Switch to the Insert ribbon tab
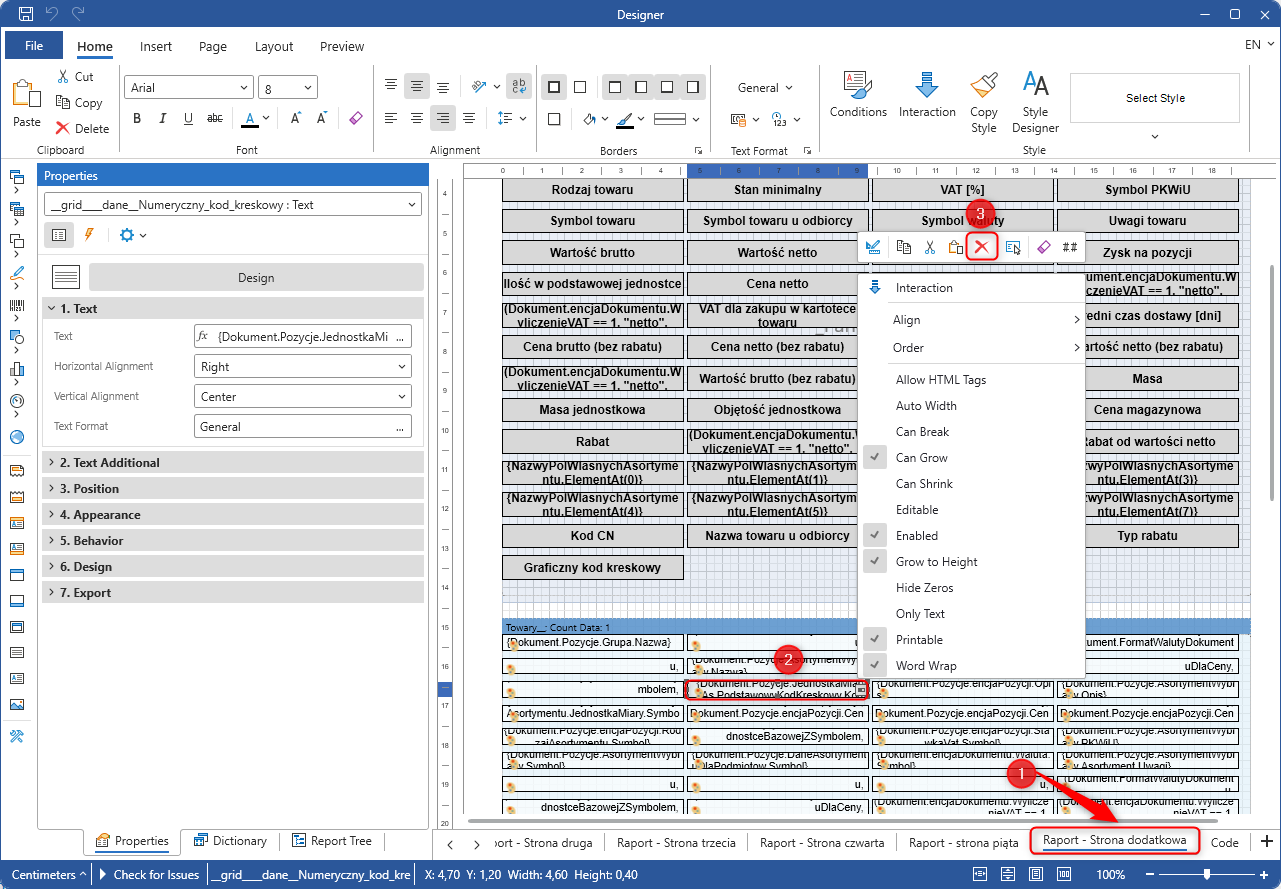The width and height of the screenshot is (1281, 889). (156, 46)
